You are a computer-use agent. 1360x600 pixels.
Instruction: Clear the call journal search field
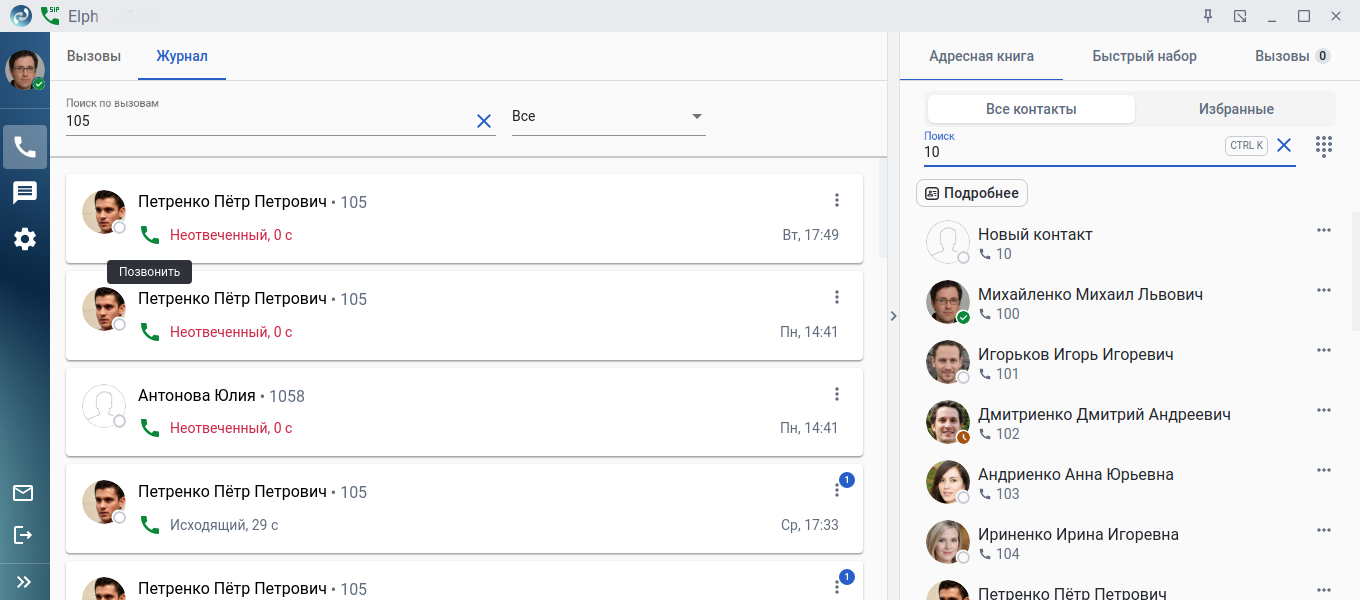tap(484, 121)
